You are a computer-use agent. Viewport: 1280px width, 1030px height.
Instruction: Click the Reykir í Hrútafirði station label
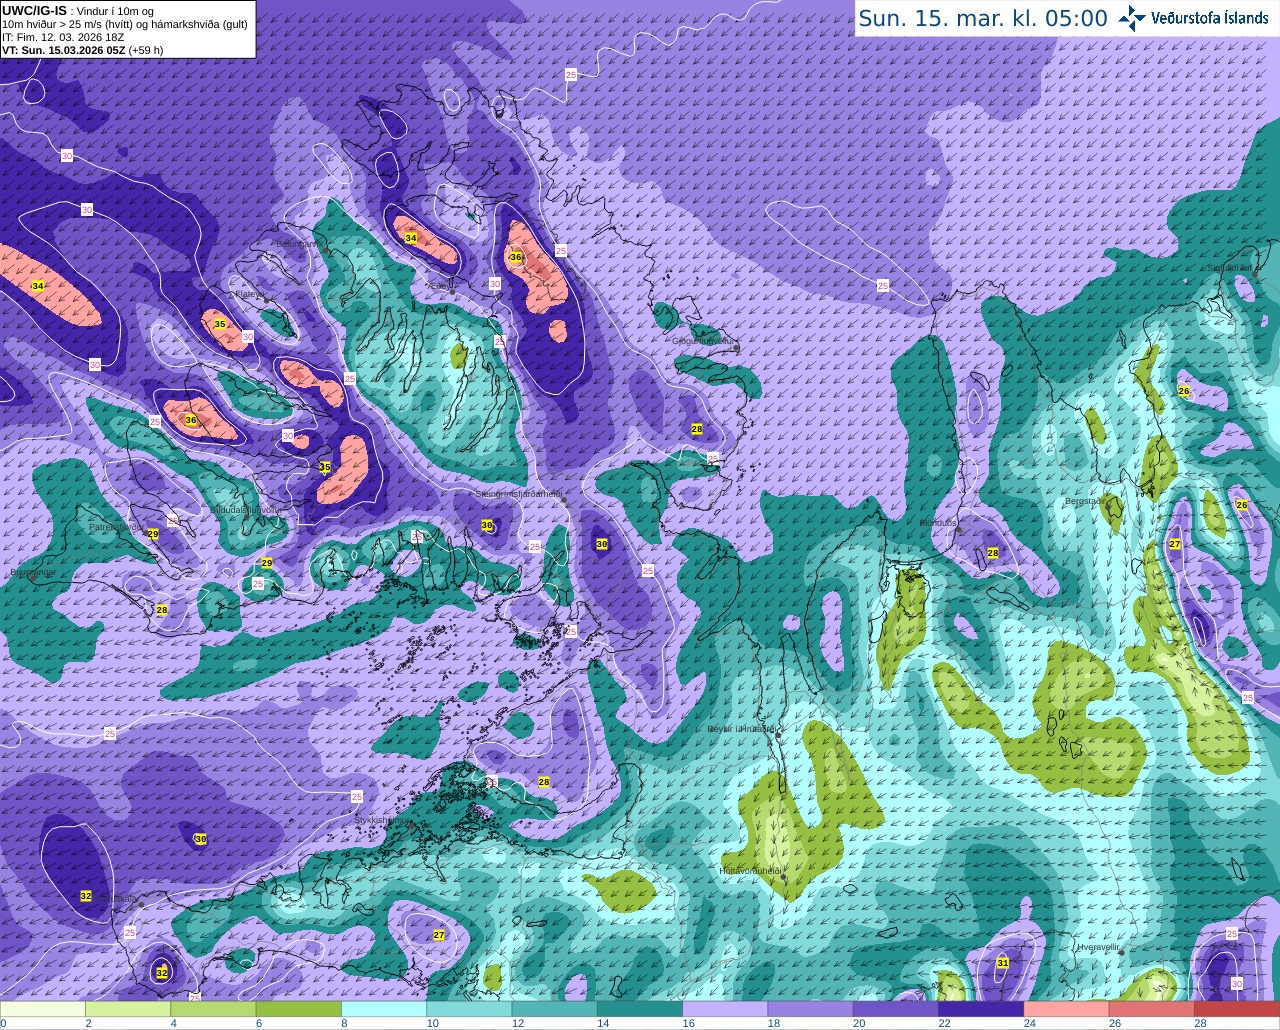pos(741,729)
